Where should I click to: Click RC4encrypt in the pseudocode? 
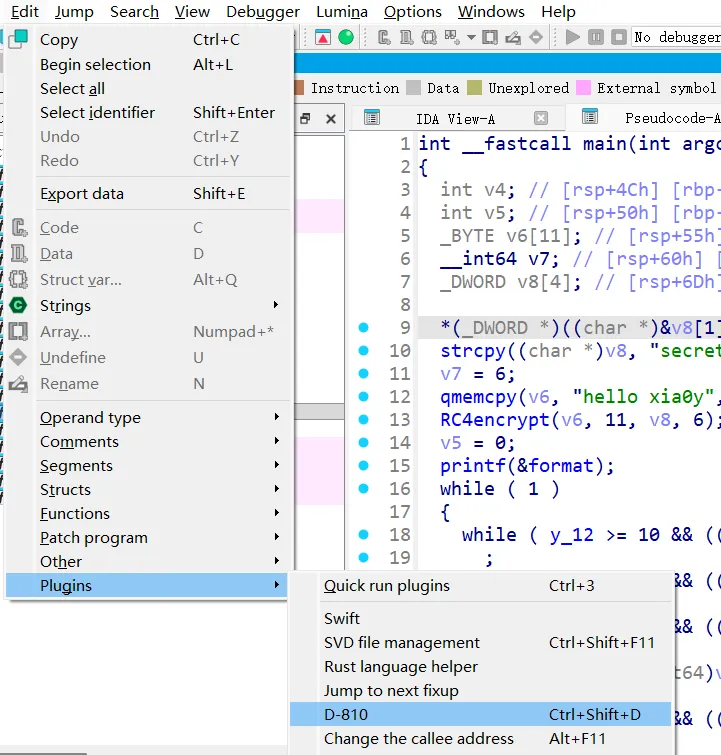[495, 420]
